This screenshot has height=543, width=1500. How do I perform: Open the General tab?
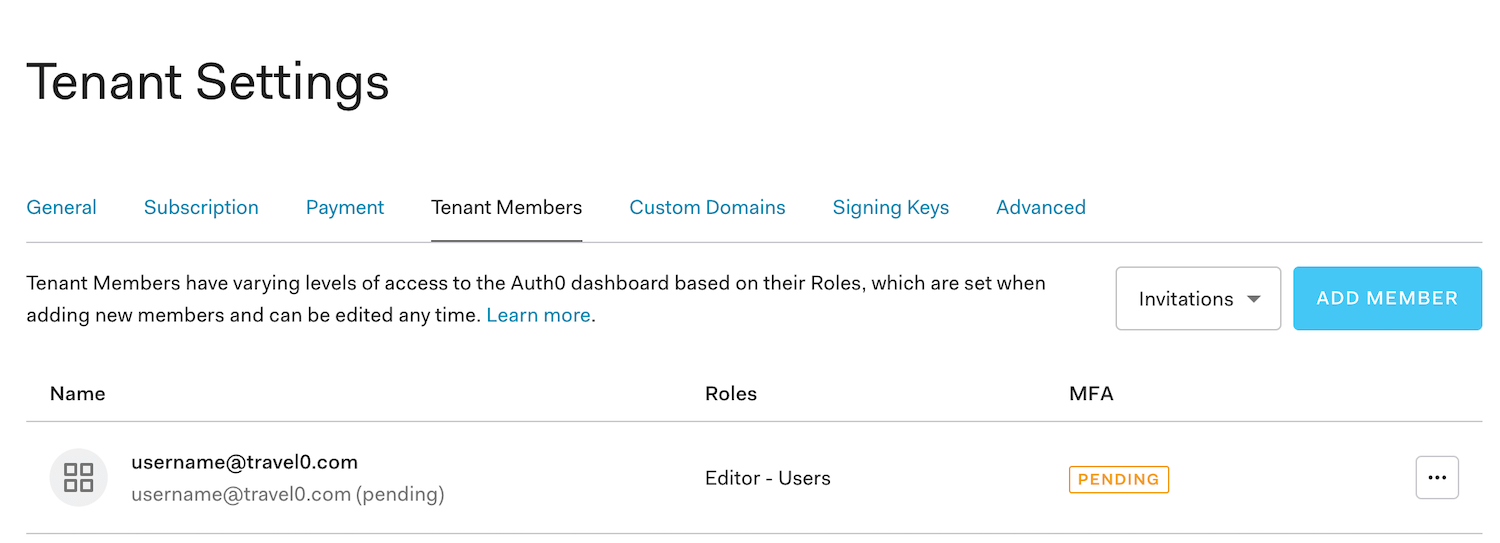[61, 207]
